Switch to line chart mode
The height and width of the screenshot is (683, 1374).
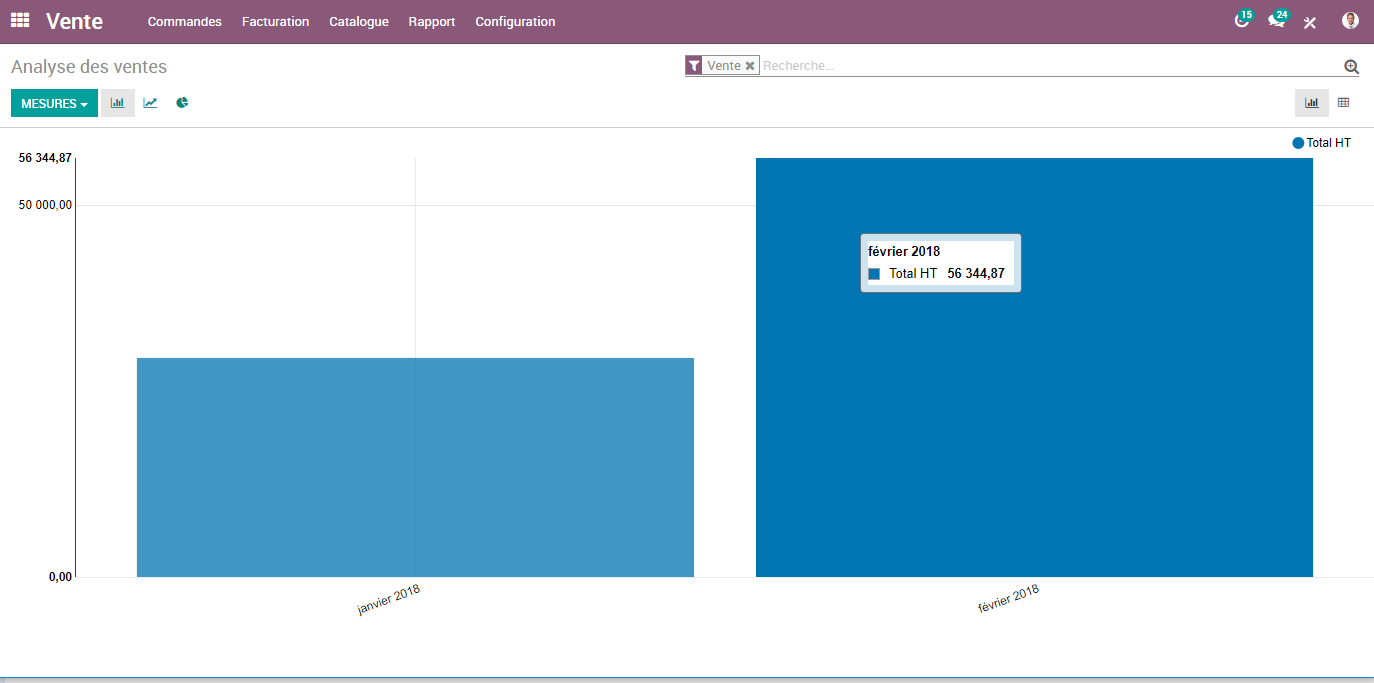coord(150,103)
